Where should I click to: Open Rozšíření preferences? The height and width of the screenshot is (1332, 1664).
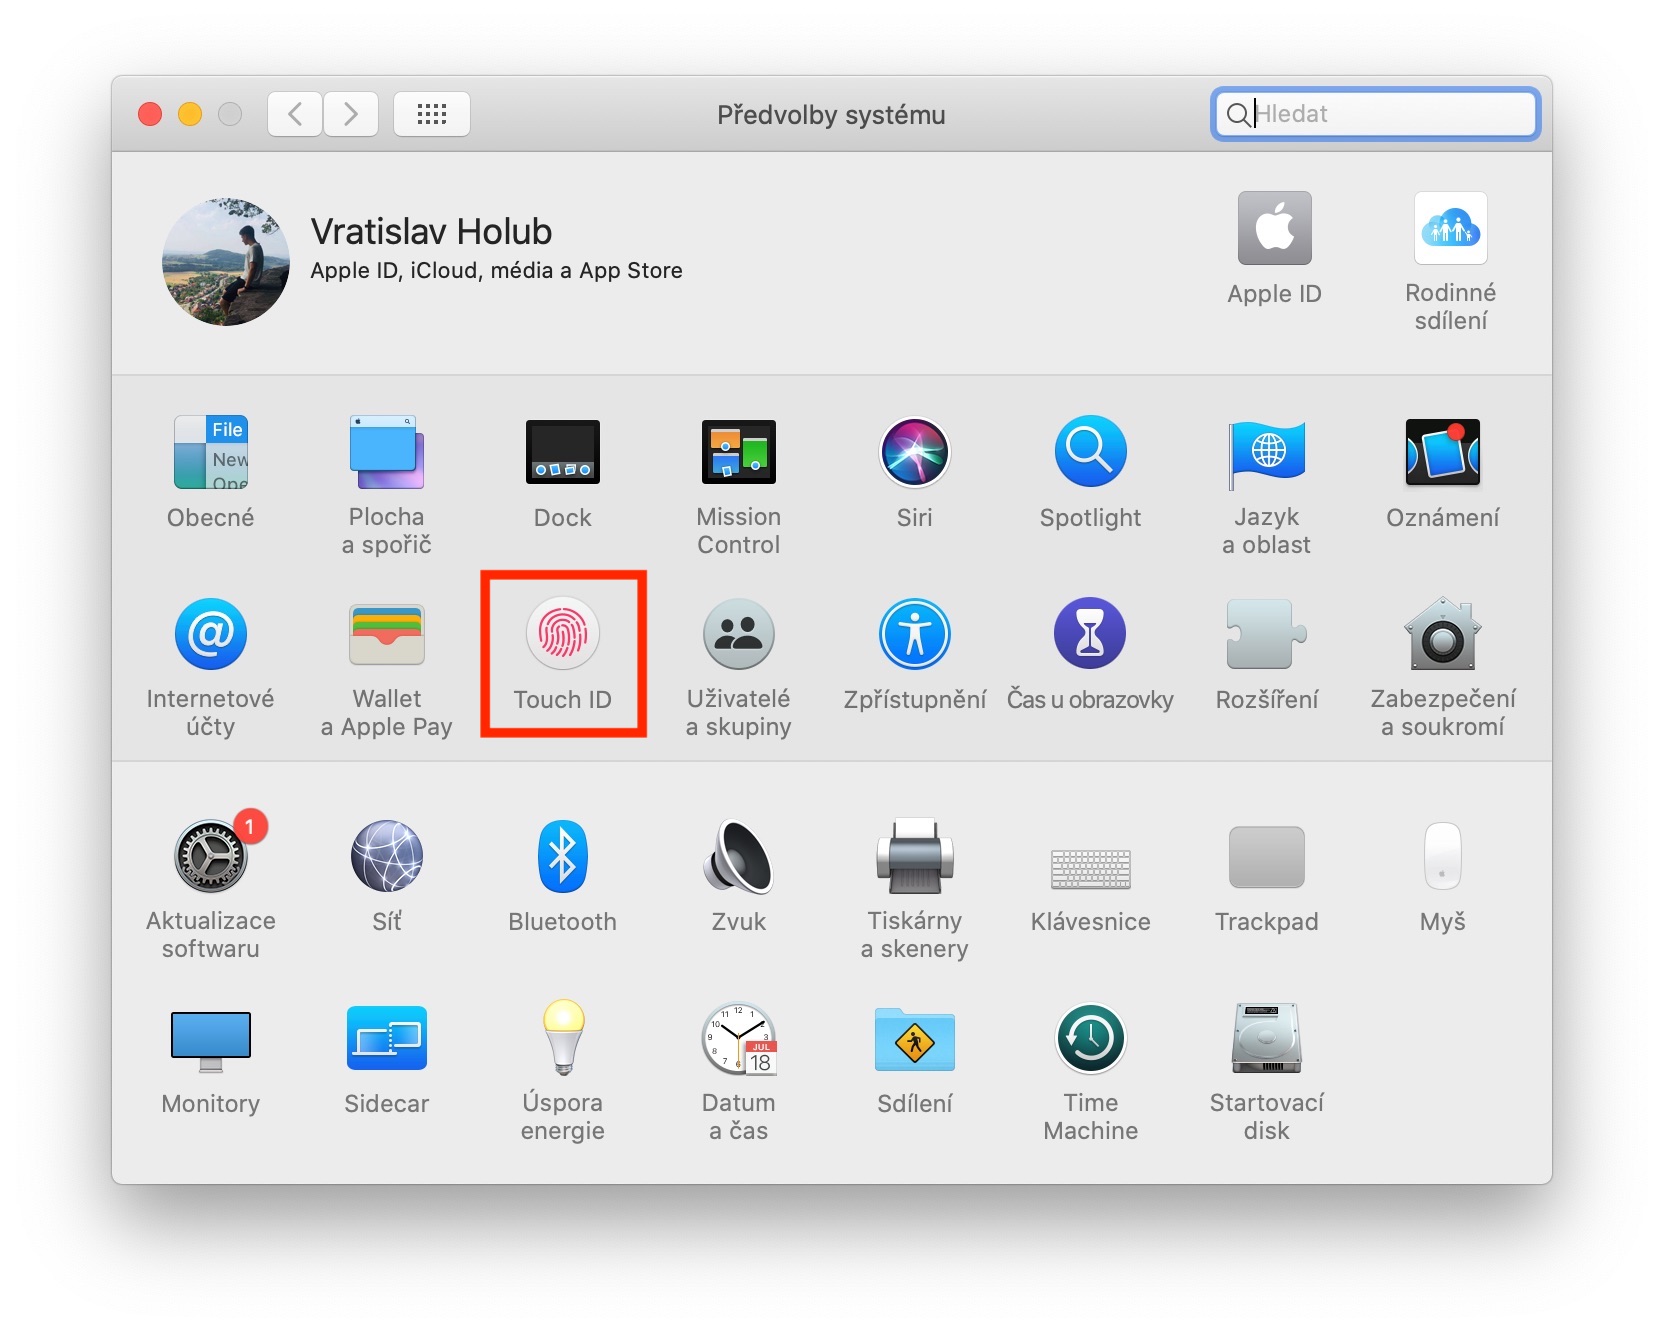coord(1266,634)
